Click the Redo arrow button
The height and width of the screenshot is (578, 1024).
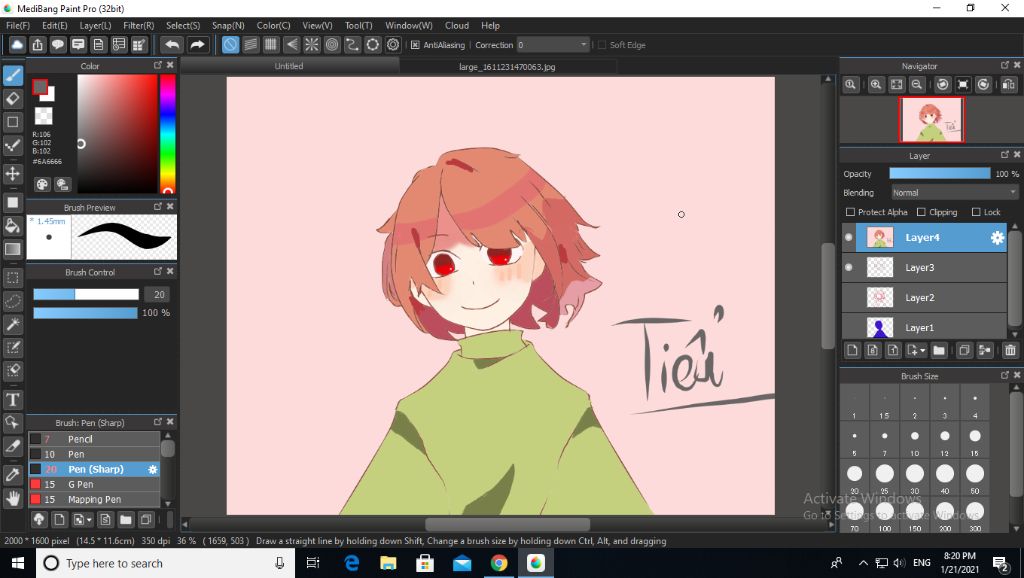tap(197, 44)
